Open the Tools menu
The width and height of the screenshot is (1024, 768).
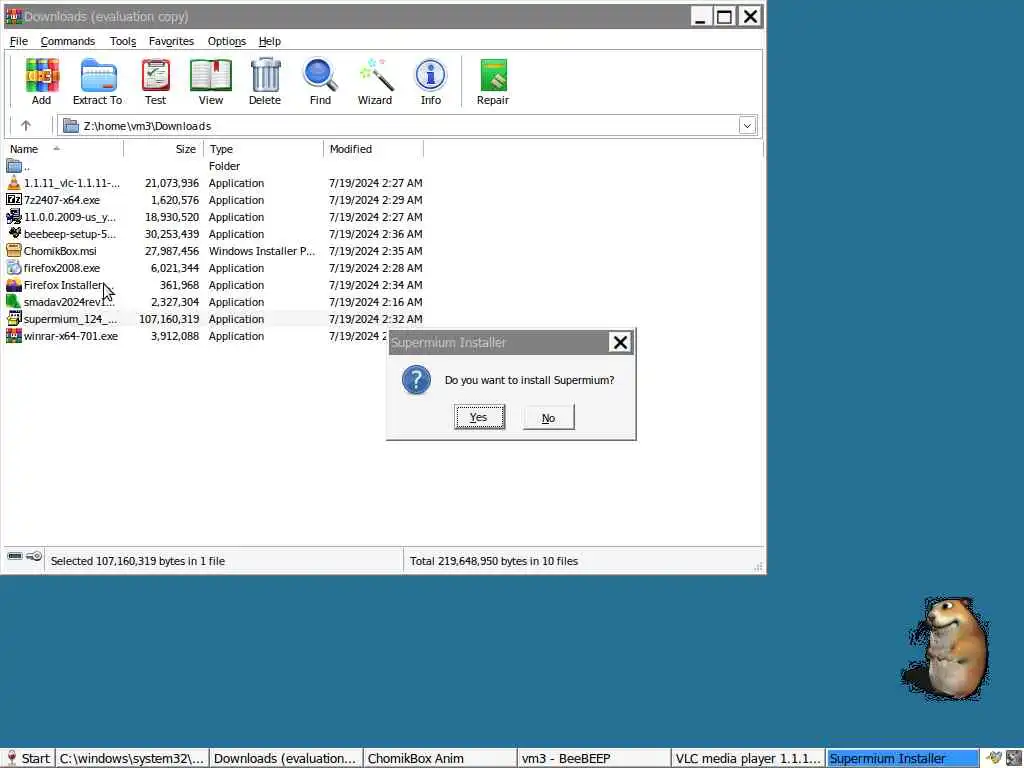pos(123,41)
